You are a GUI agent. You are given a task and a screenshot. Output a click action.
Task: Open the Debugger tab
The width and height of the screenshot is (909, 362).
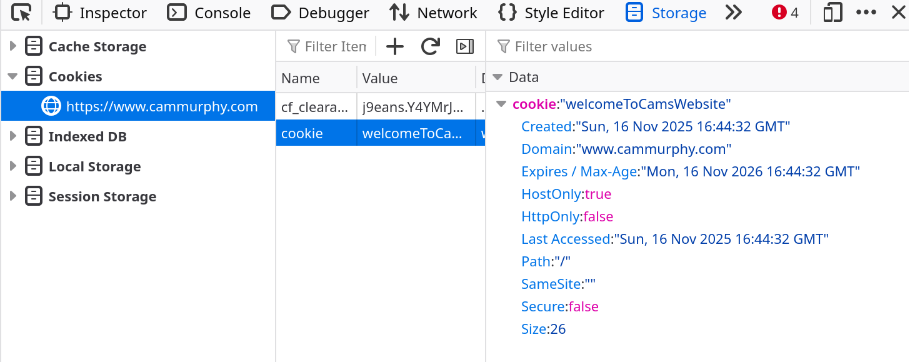click(320, 13)
